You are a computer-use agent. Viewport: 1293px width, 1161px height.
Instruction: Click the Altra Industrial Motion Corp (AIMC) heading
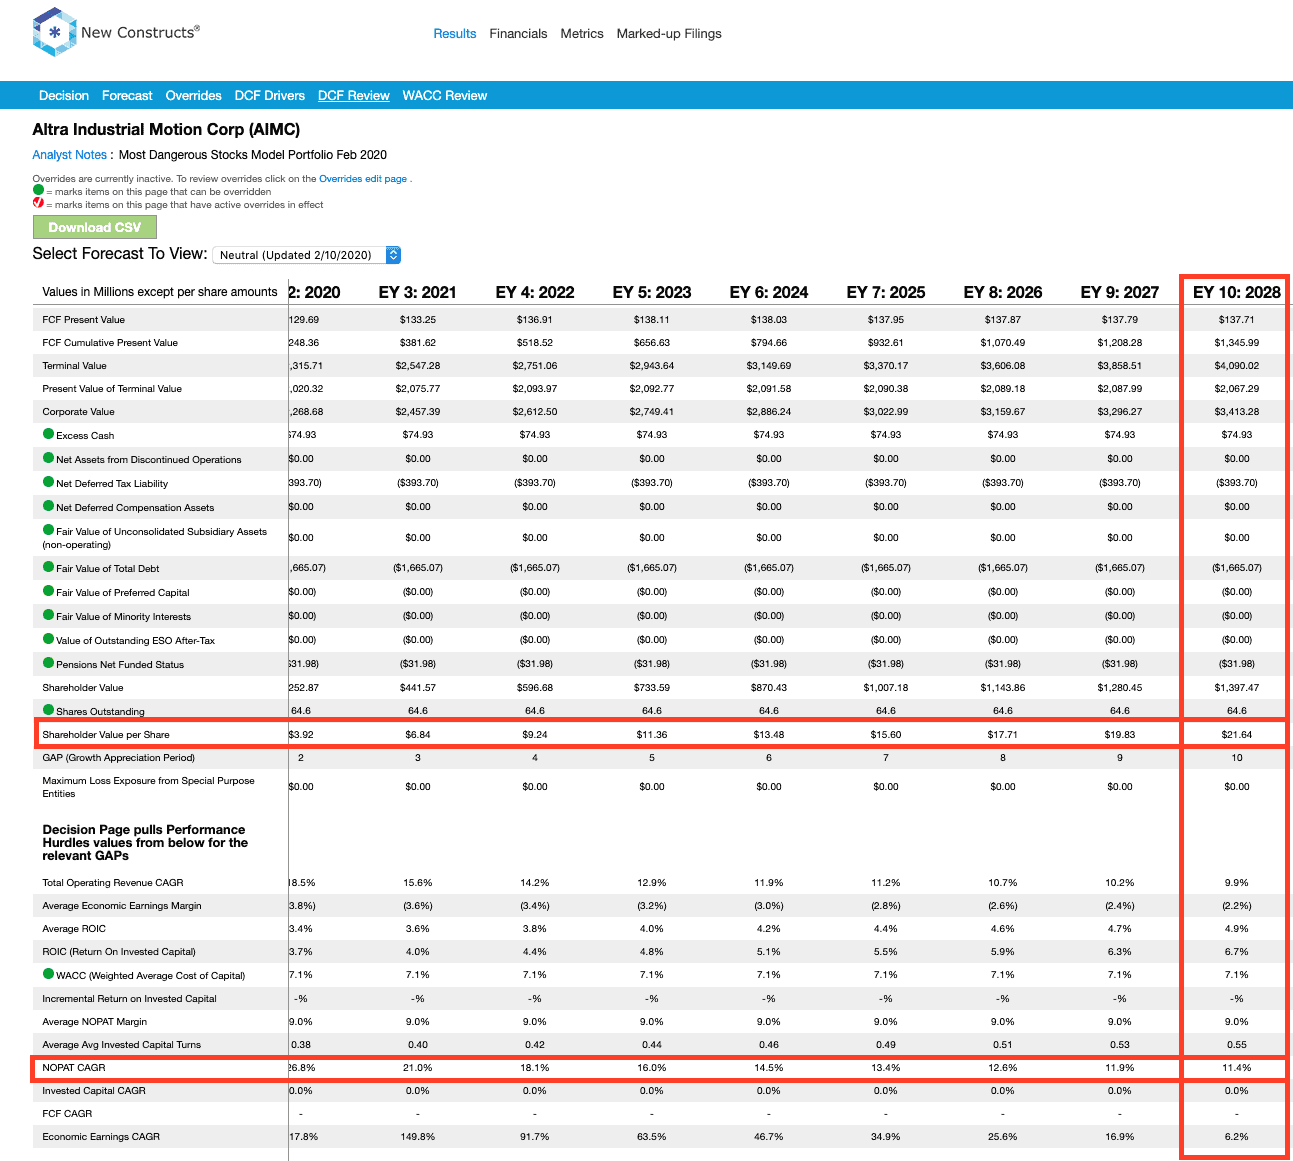166,129
